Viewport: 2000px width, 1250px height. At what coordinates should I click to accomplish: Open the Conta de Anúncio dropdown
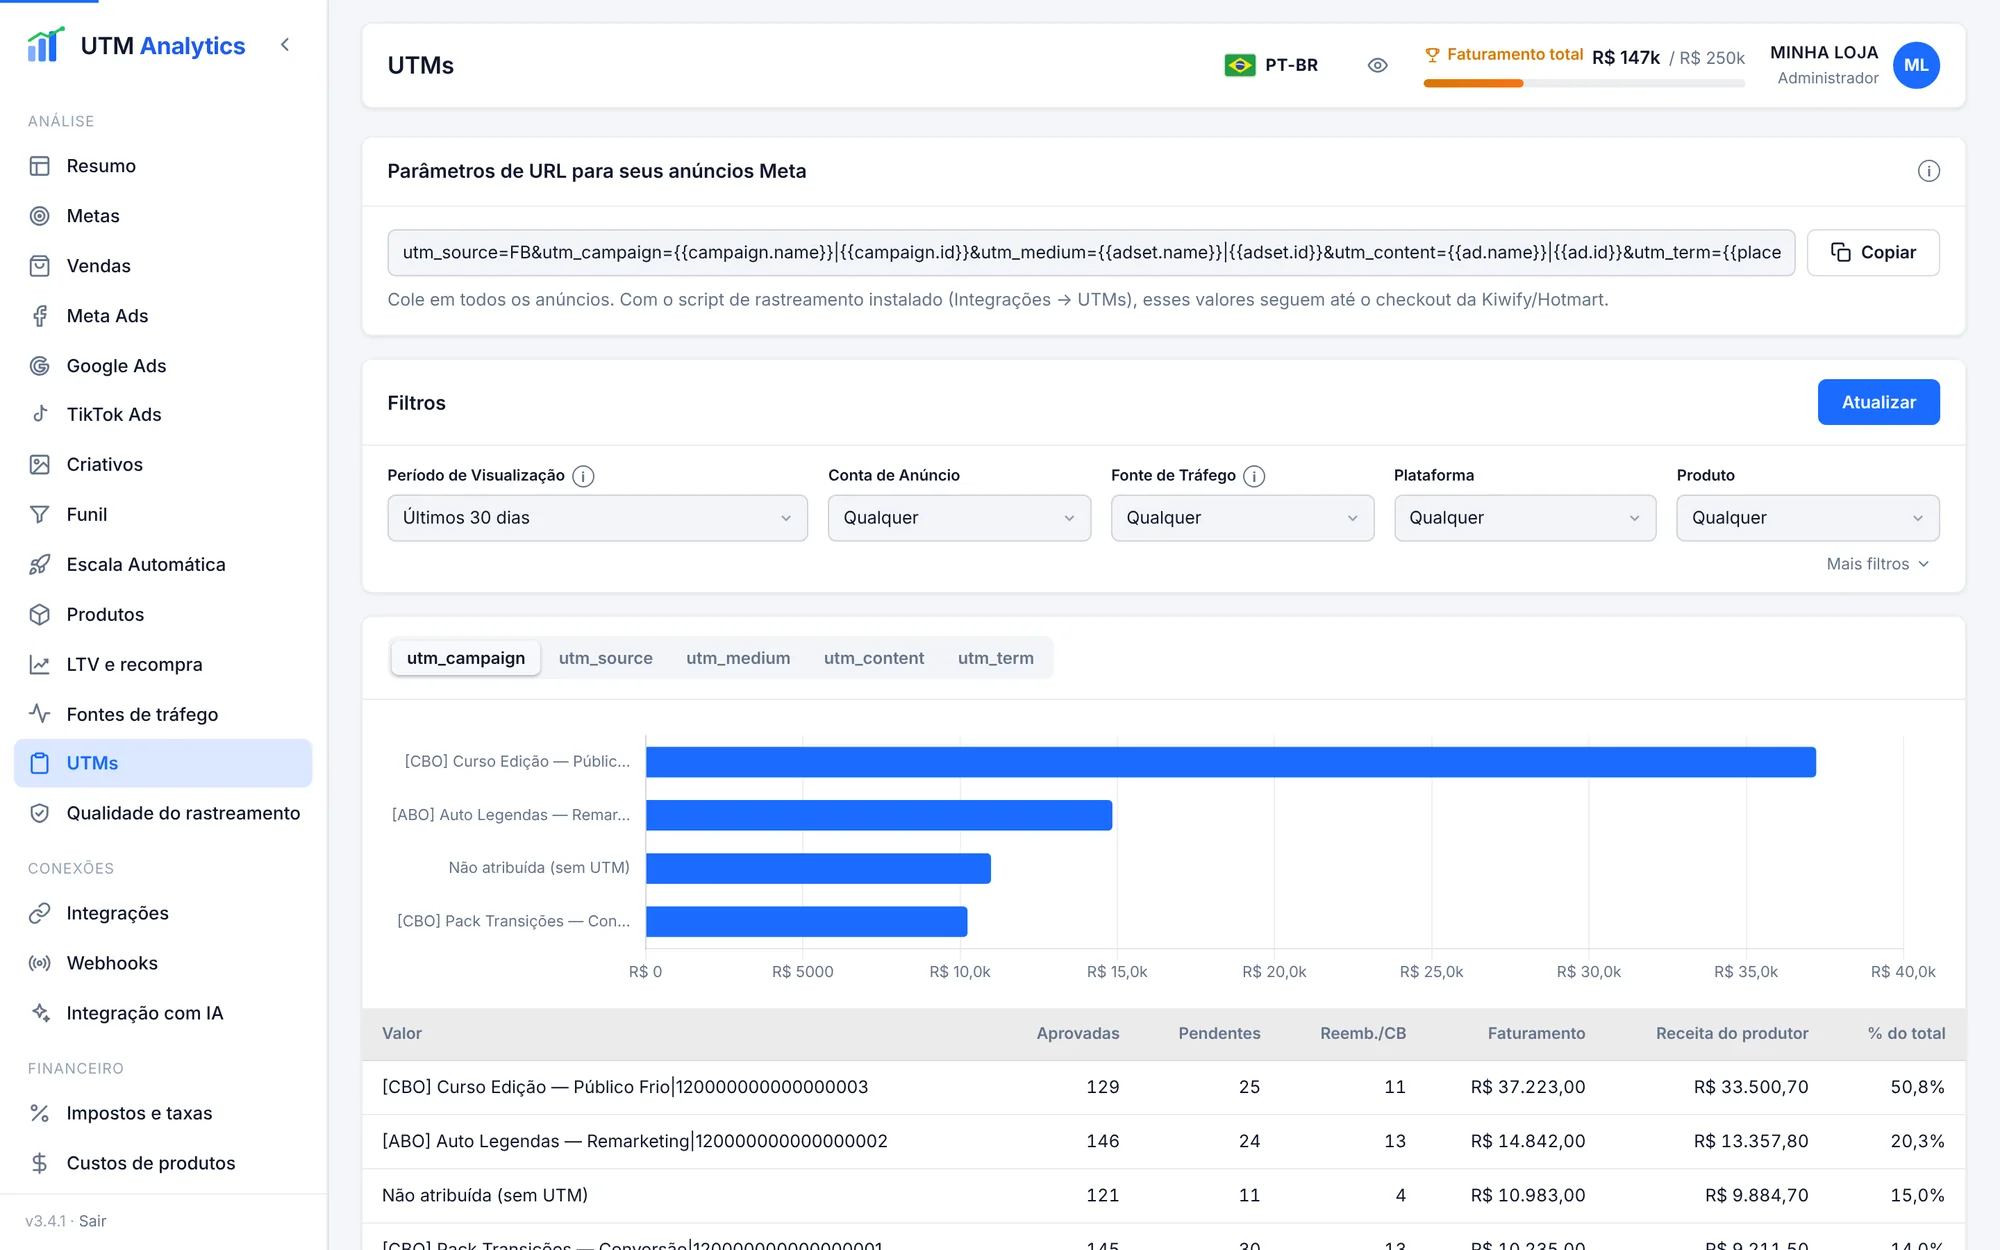tap(959, 518)
